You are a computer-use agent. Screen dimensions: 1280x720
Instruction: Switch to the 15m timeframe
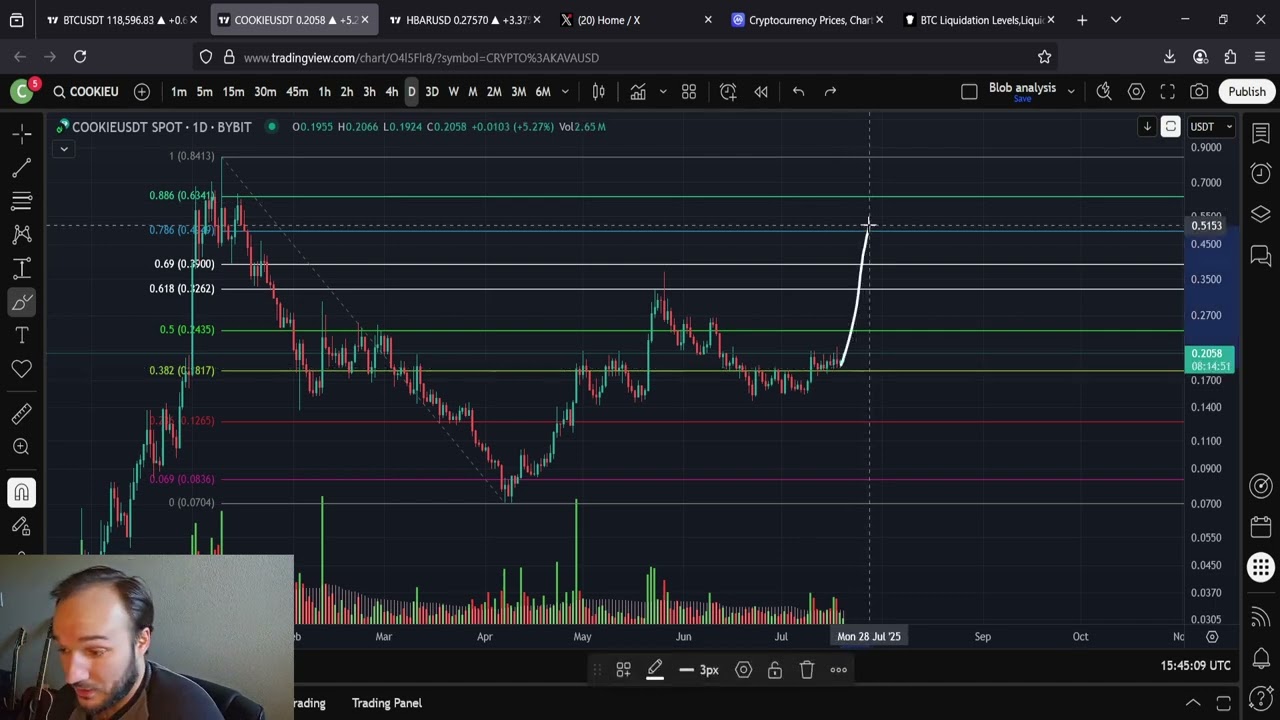pos(233,92)
